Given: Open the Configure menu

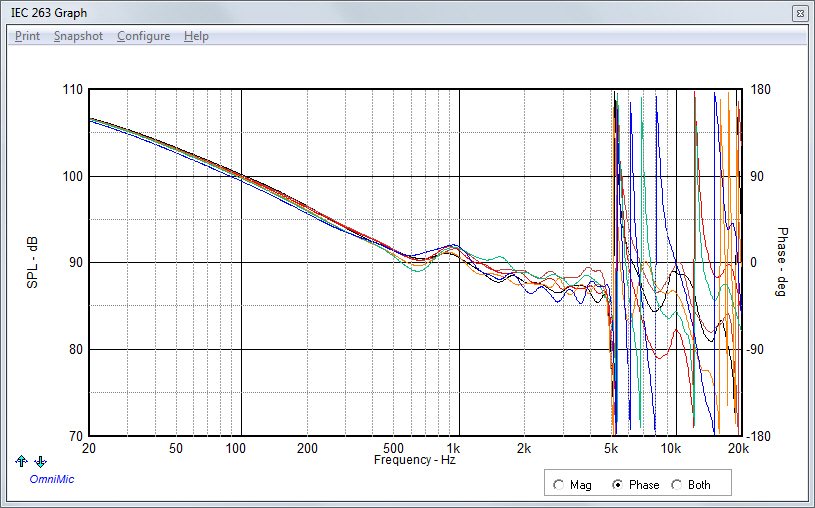Looking at the screenshot, I should point(143,36).
